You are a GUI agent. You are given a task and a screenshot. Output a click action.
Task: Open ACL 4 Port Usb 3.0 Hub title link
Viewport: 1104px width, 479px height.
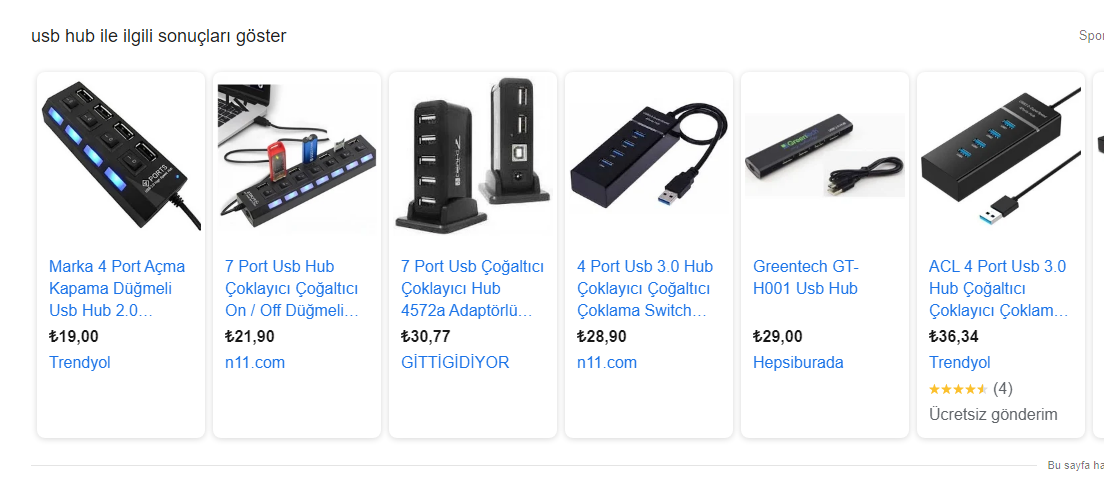(x=998, y=289)
